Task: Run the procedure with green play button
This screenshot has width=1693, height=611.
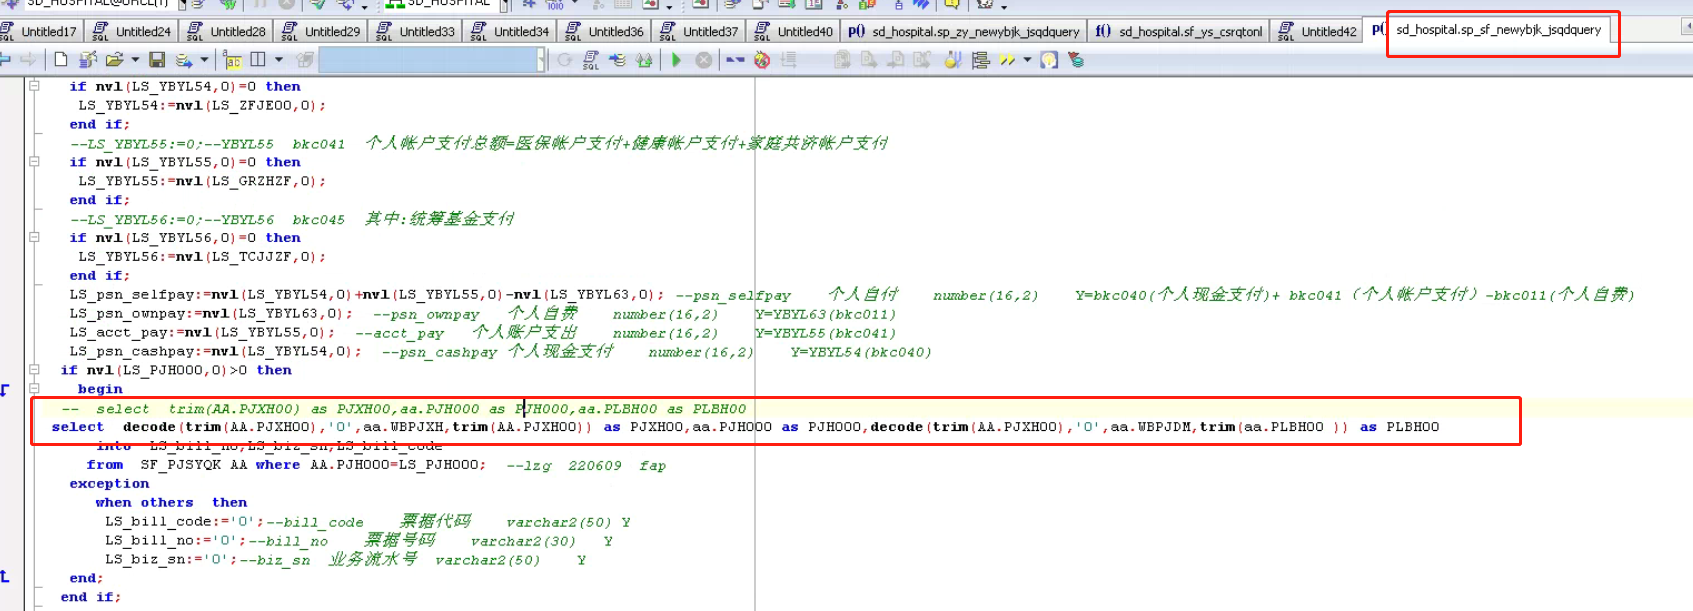Action: tap(677, 60)
